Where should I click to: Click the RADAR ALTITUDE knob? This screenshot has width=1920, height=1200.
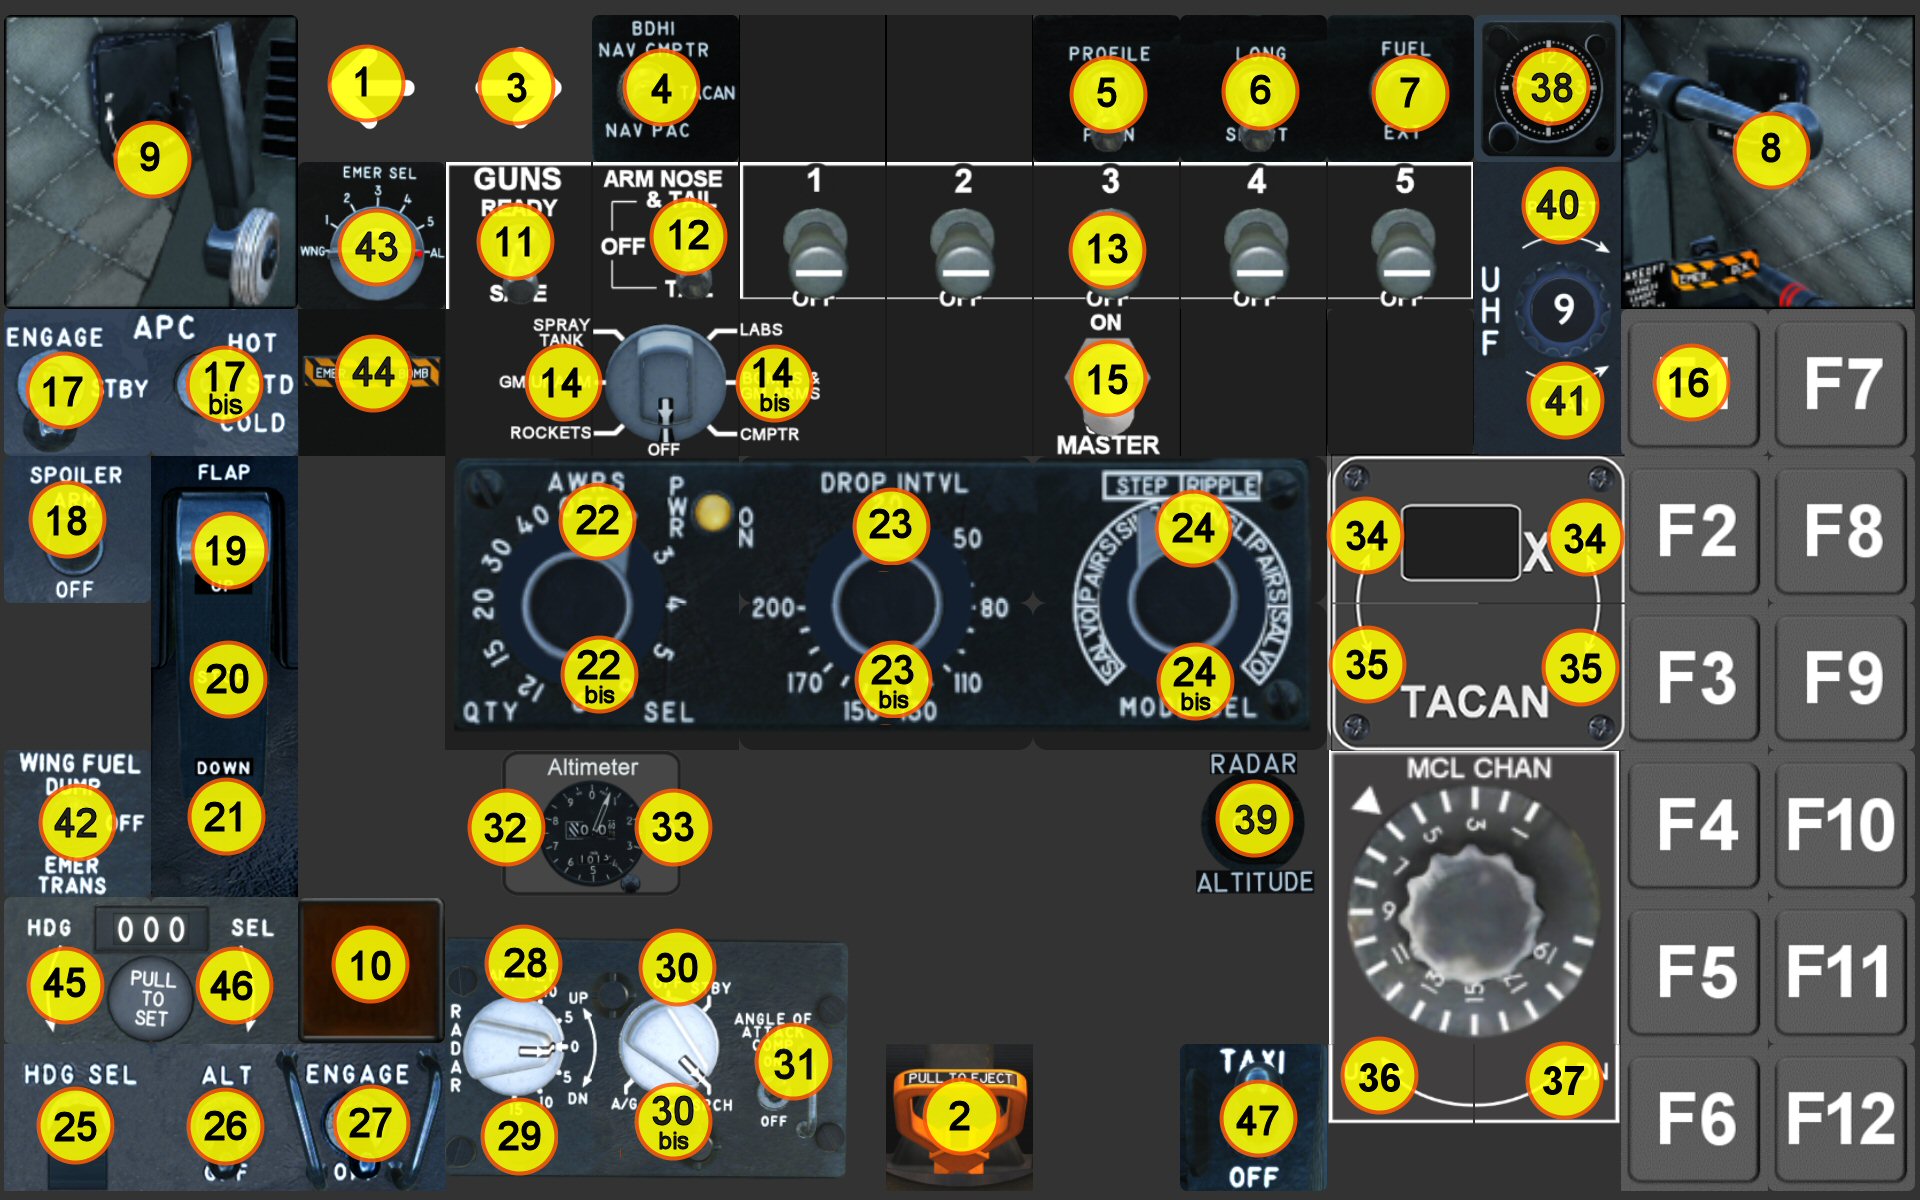coord(1254,820)
